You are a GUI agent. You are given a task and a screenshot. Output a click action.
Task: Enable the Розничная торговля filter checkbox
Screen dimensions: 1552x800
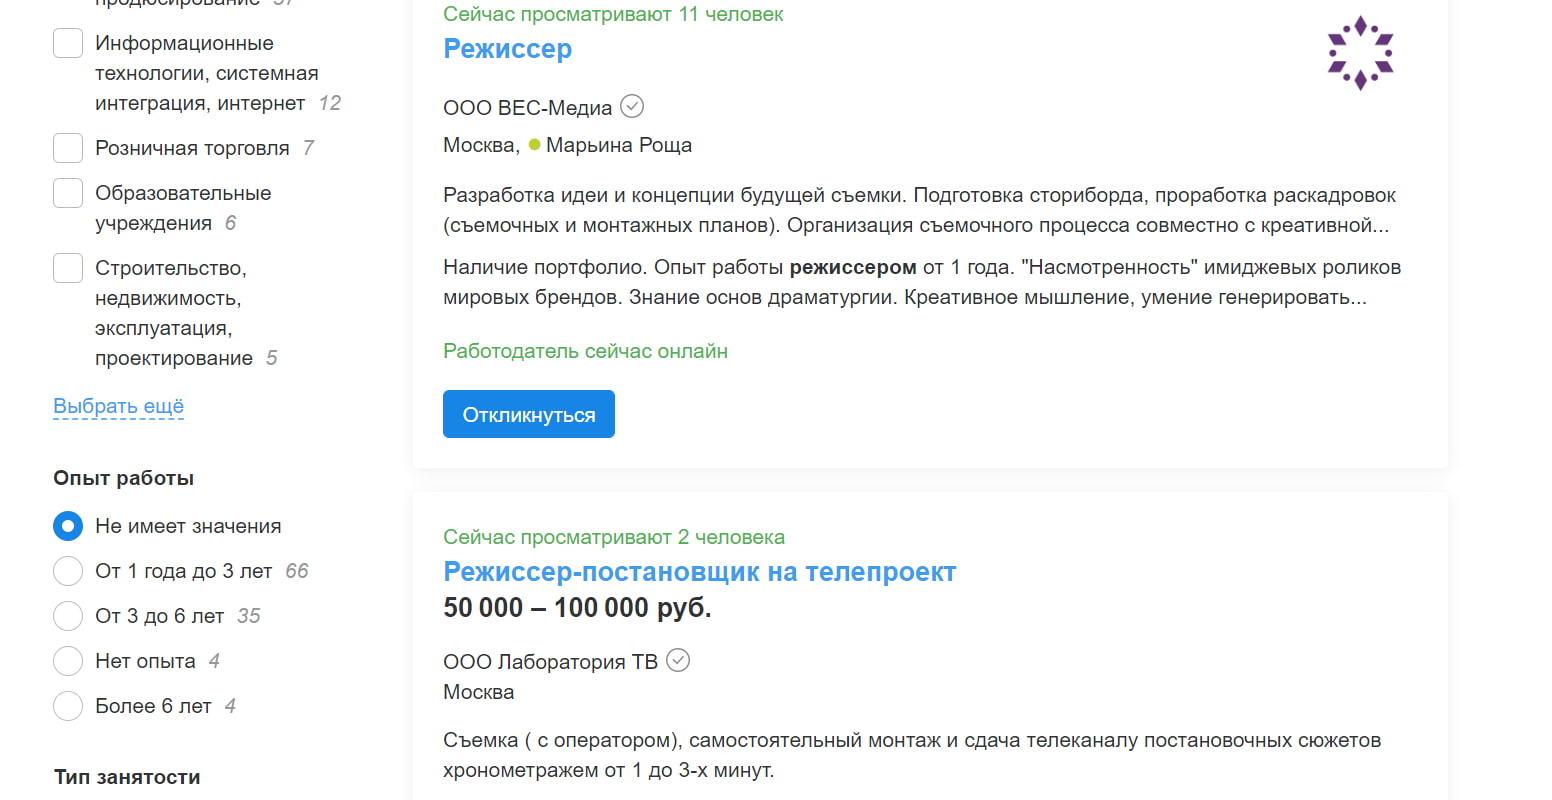point(67,147)
